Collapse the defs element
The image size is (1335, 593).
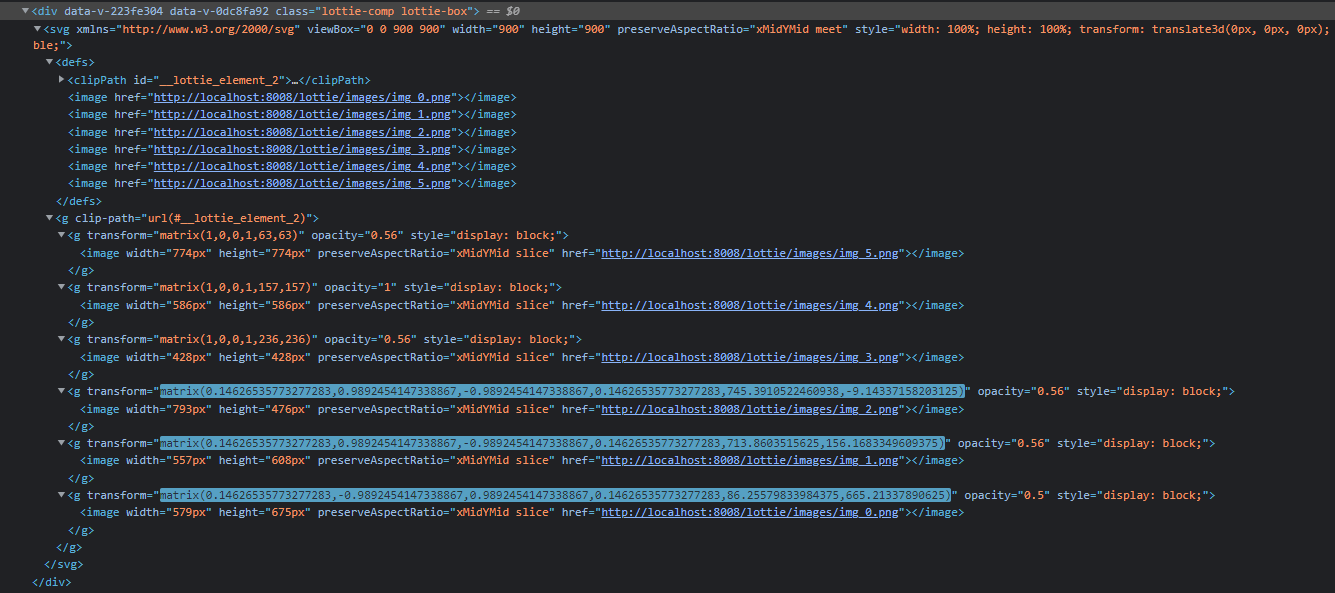click(x=49, y=62)
